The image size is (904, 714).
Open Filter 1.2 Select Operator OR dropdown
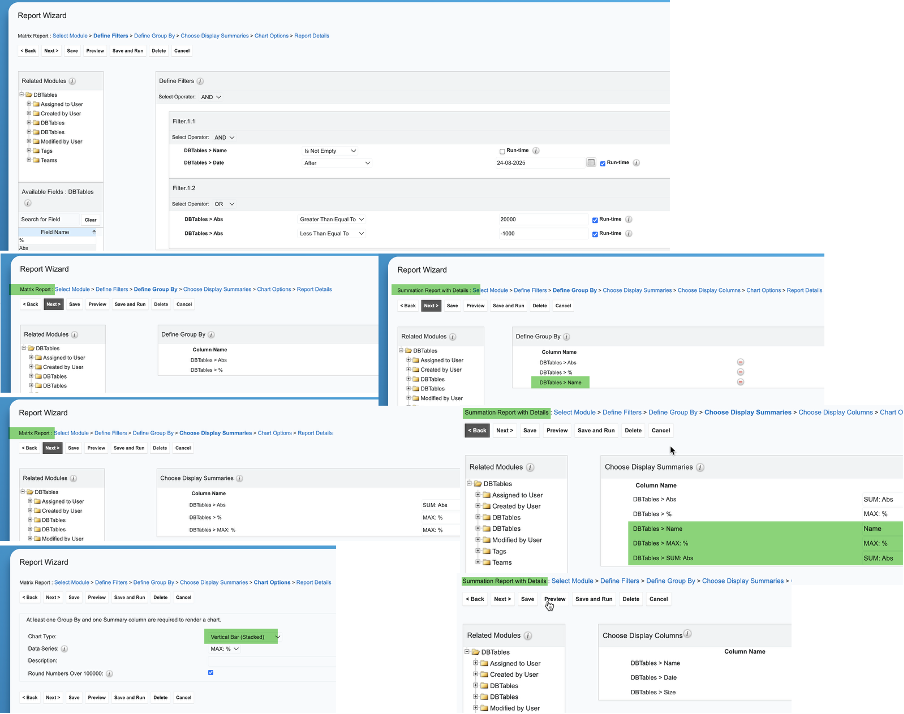coord(224,204)
